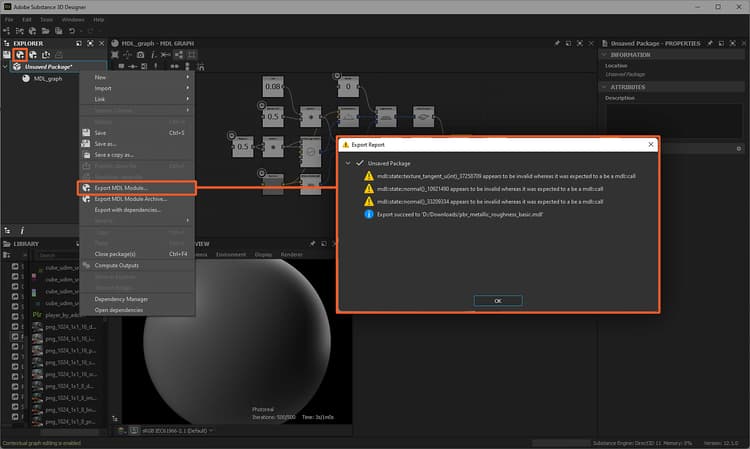Choose Save as... in the context menu

click(137, 144)
